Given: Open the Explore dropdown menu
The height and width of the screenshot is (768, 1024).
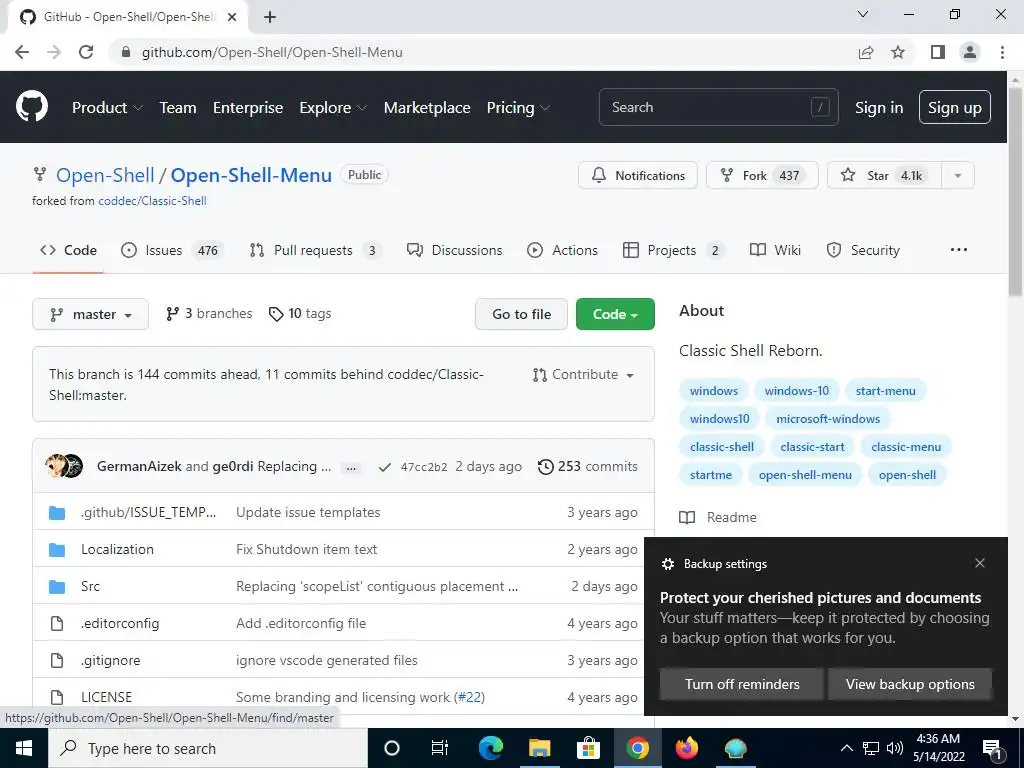Looking at the screenshot, I should pyautogui.click(x=333, y=108).
